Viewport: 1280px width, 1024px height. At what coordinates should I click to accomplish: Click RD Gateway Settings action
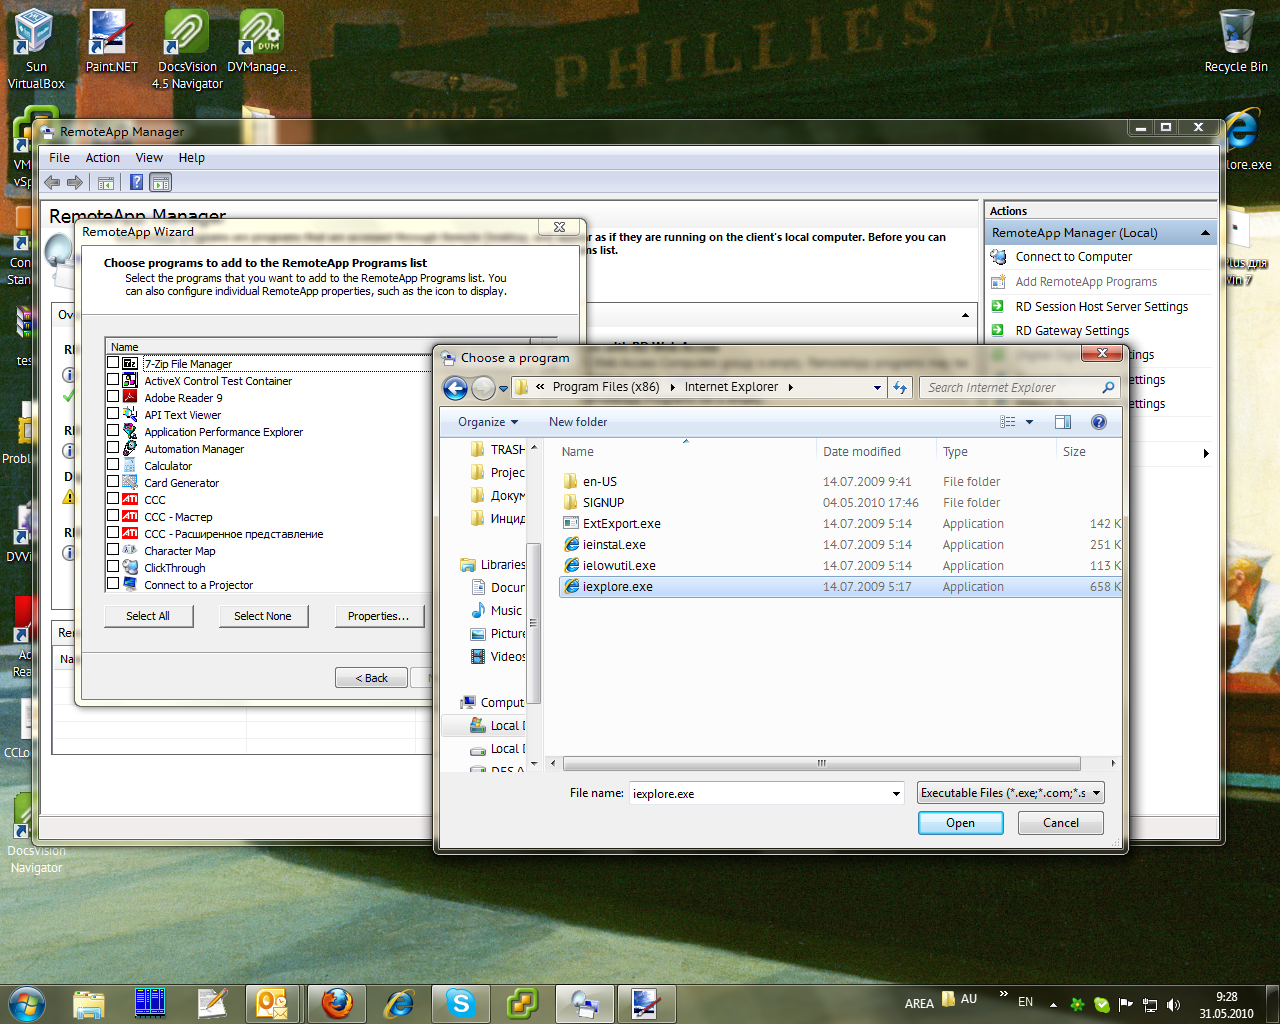1072,331
